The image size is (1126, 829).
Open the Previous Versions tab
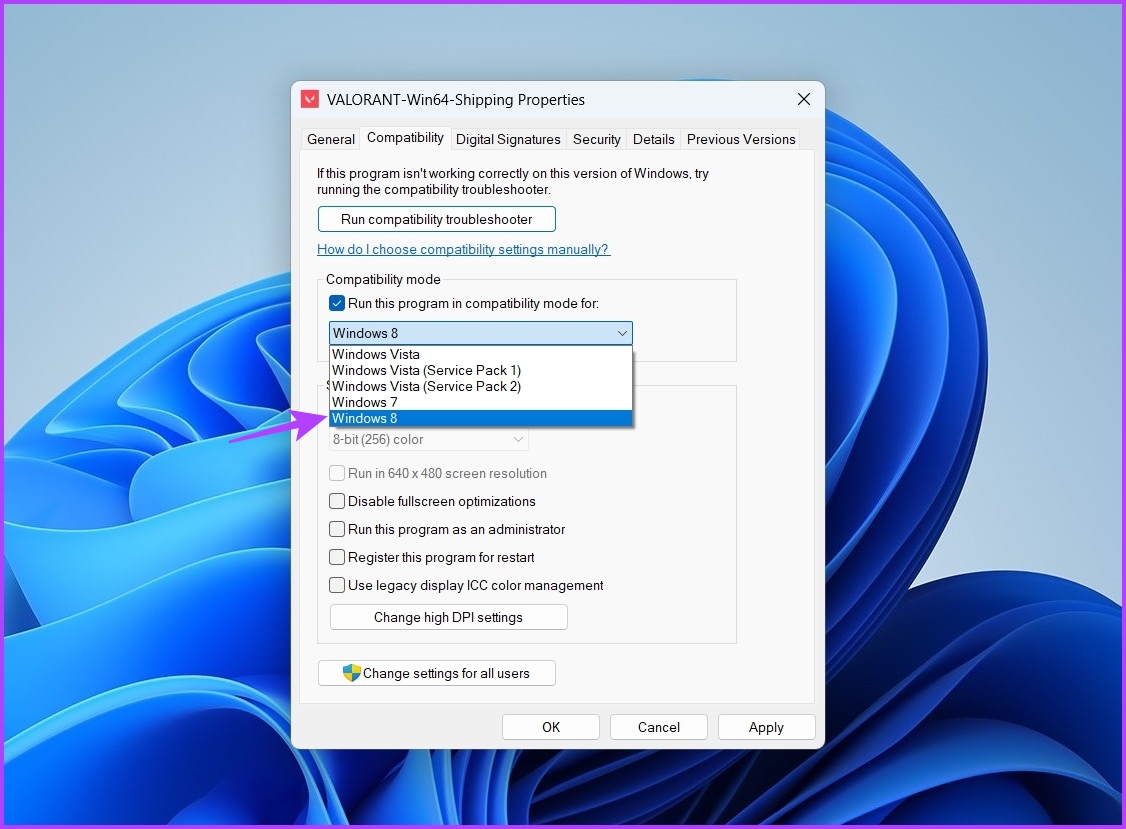741,139
